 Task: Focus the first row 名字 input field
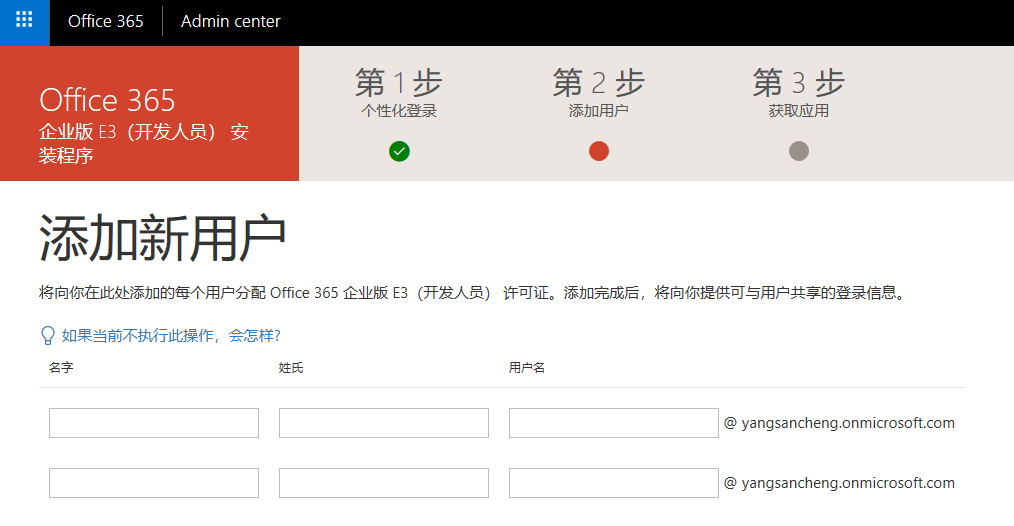coord(154,422)
